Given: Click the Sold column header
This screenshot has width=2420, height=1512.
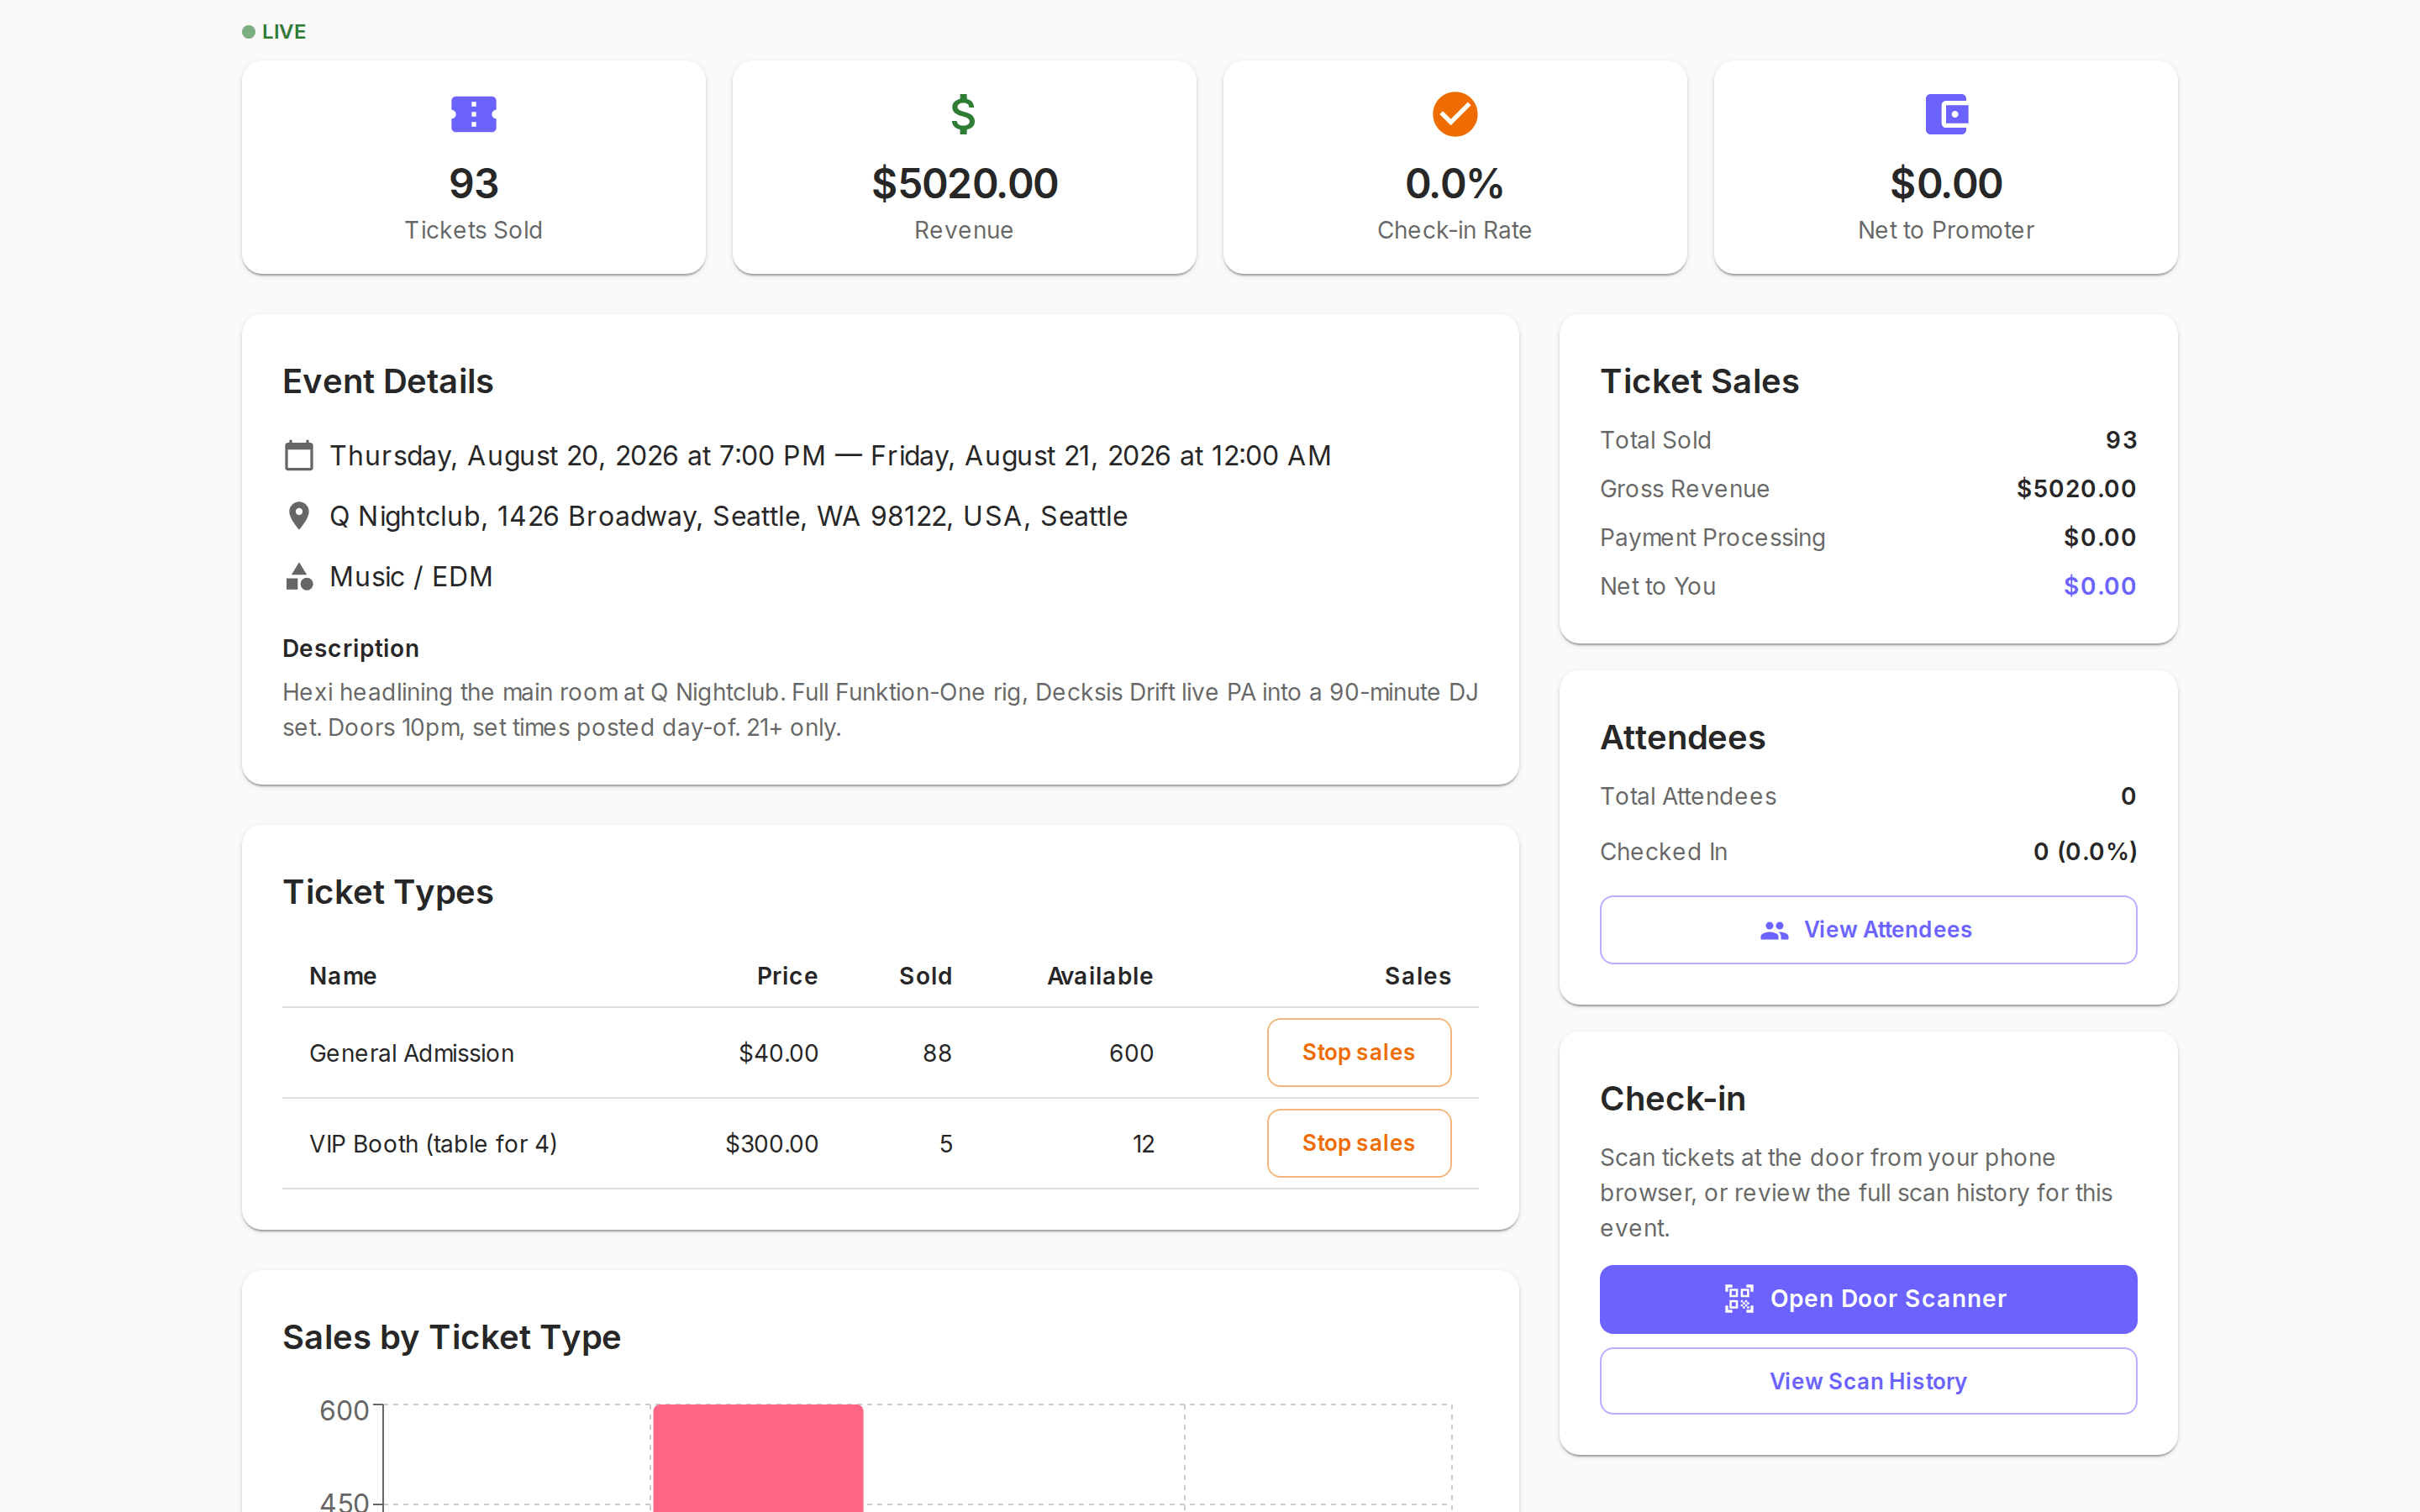Looking at the screenshot, I should click(925, 976).
